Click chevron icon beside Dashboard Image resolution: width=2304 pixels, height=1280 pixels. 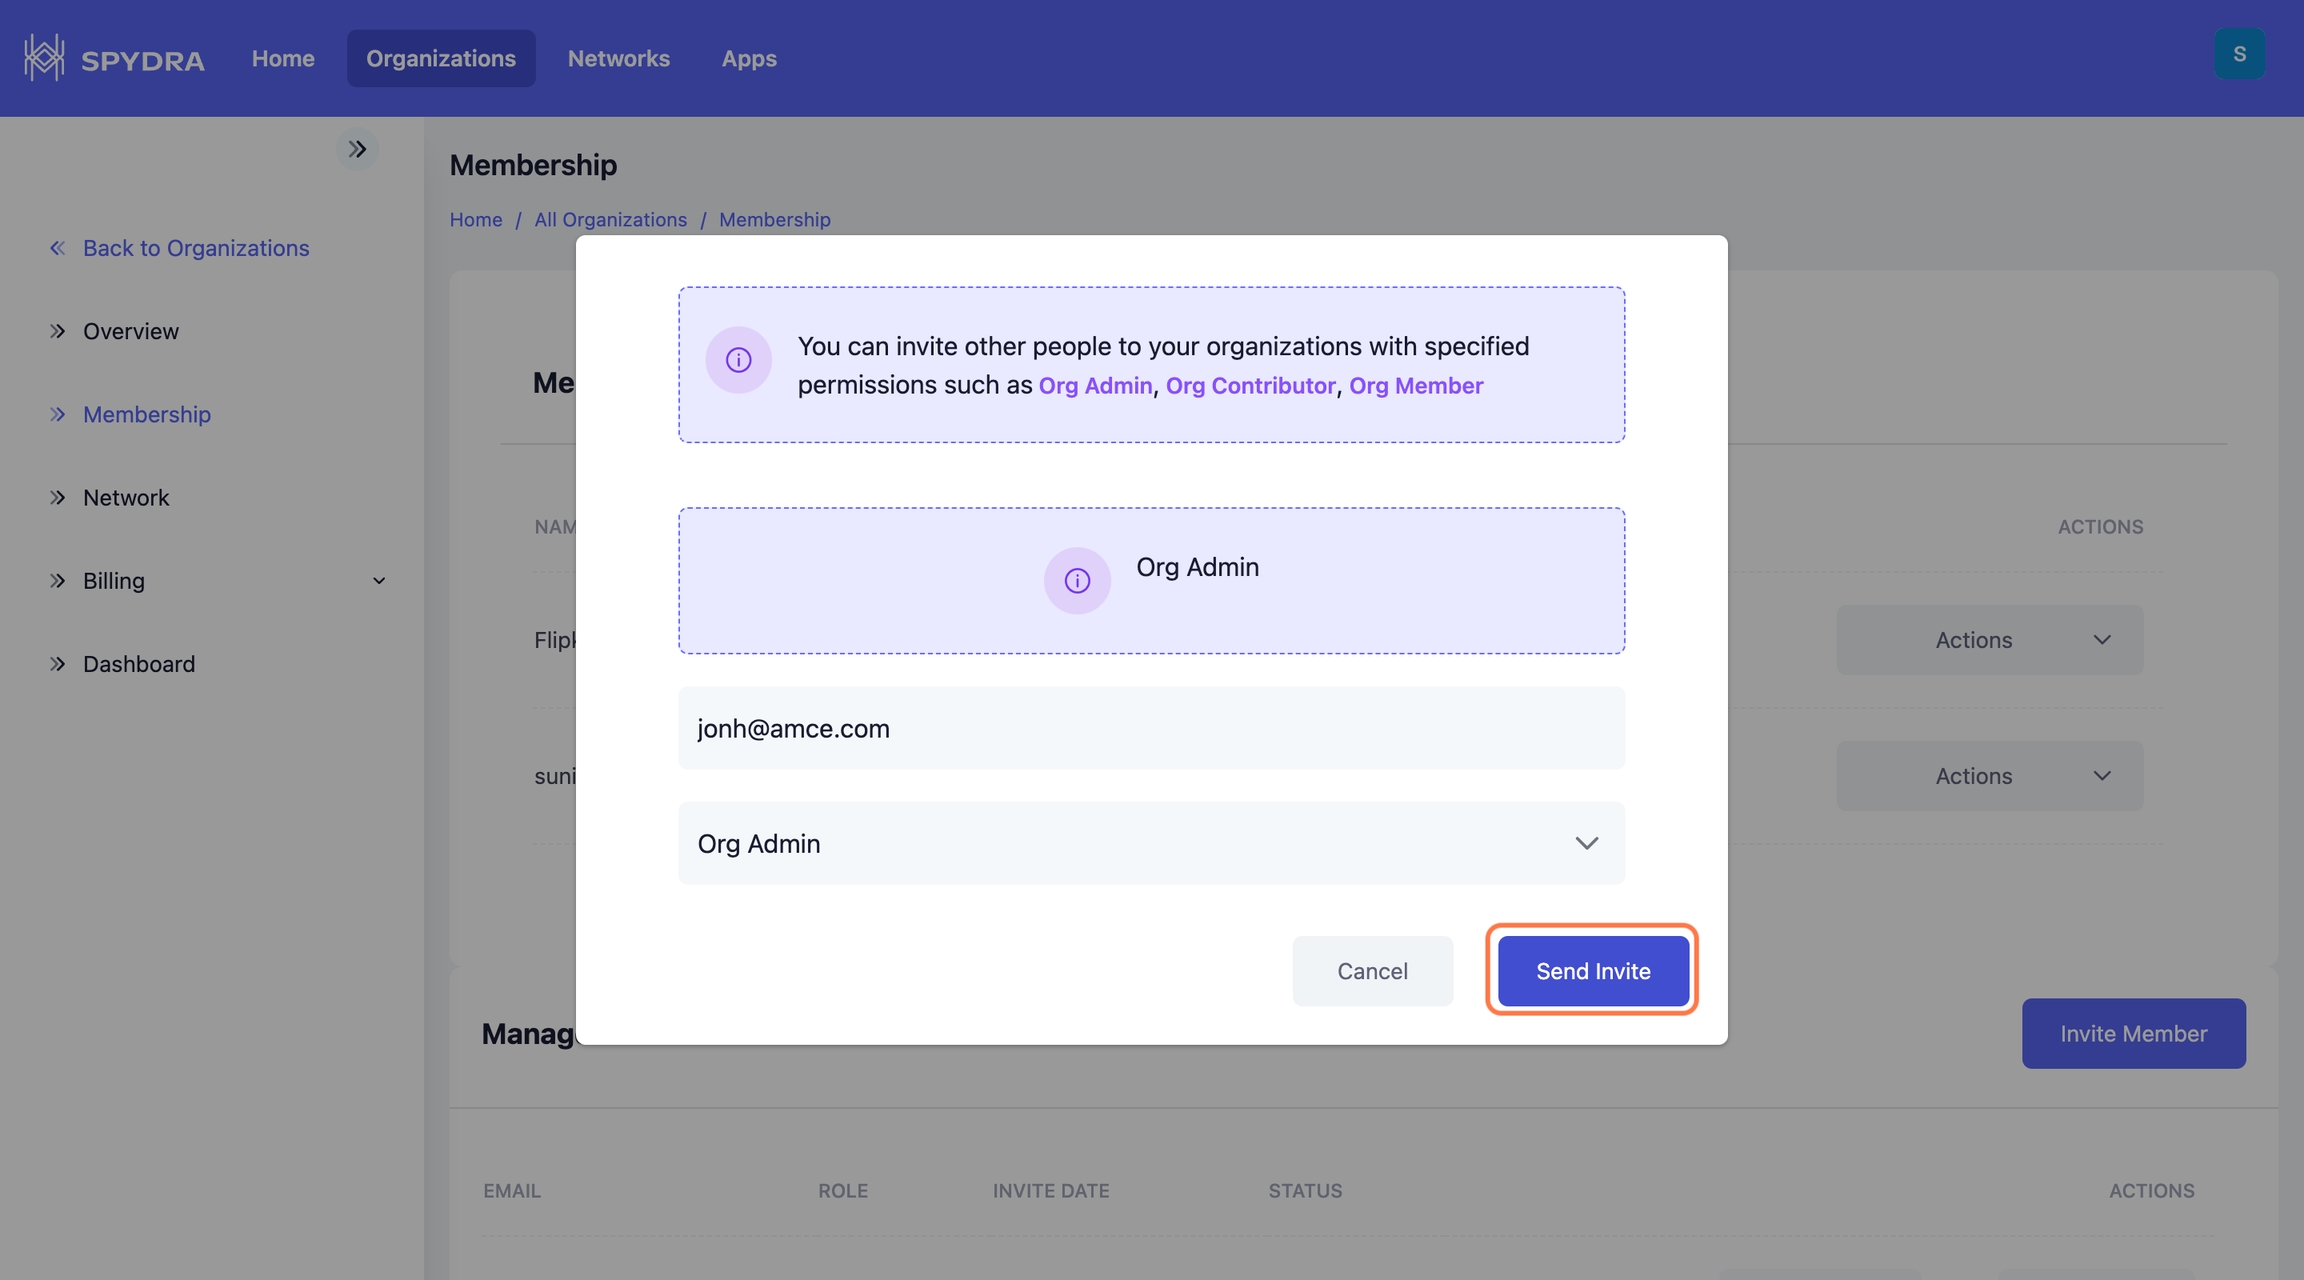click(x=58, y=664)
